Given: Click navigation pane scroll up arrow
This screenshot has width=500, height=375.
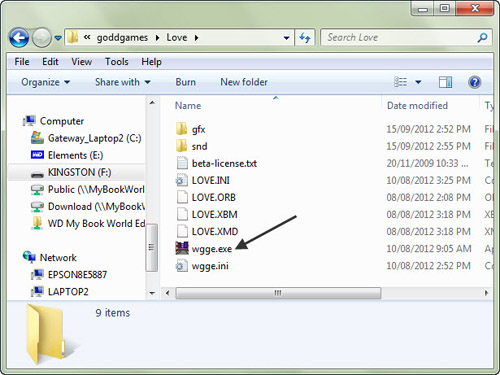Looking at the screenshot, I should [x=152, y=103].
